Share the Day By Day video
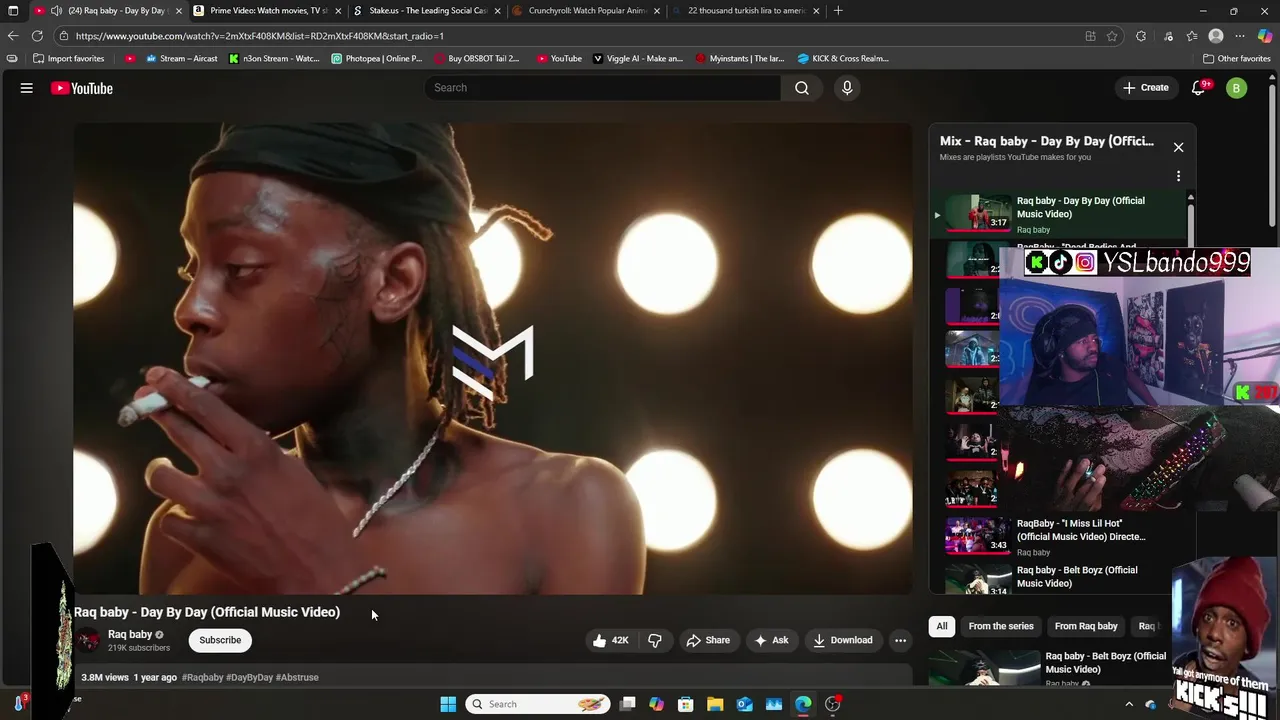The width and height of the screenshot is (1280, 720). pos(708,640)
